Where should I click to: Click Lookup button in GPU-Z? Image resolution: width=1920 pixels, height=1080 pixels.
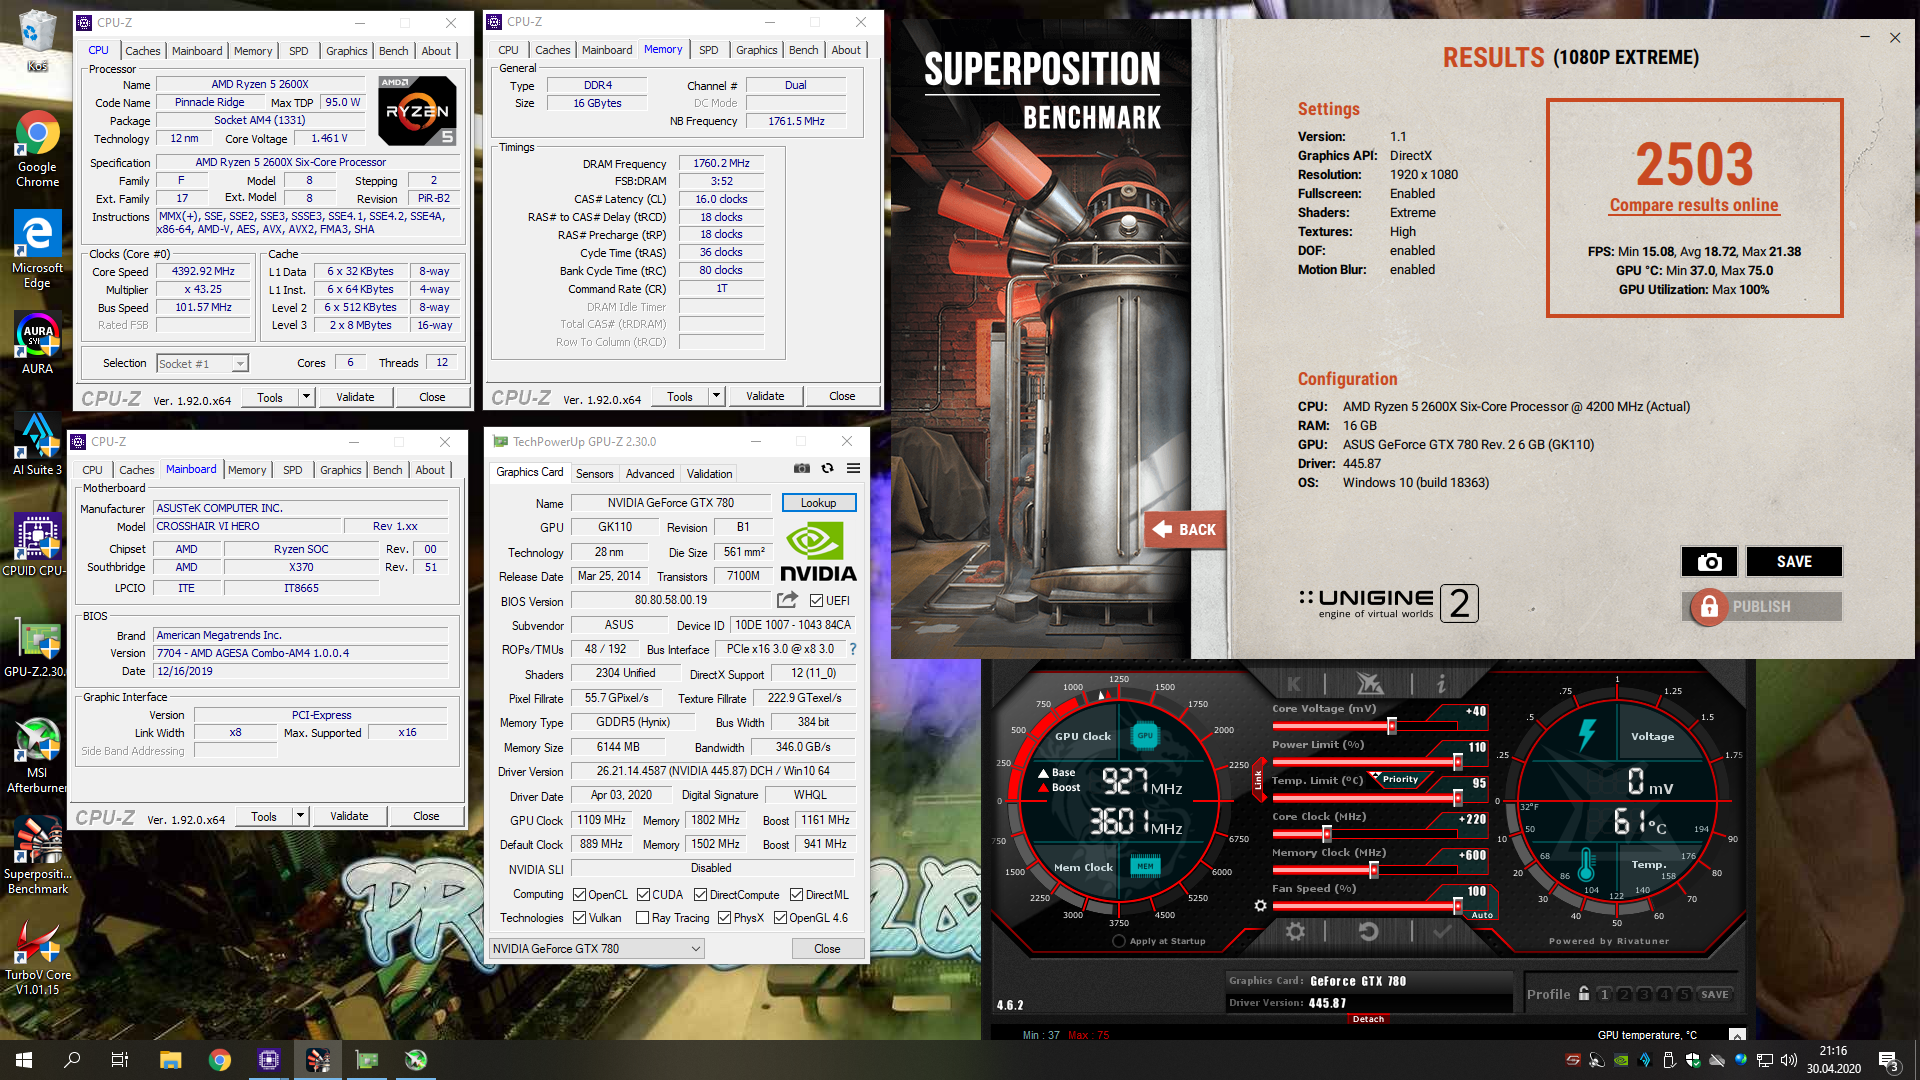pos(818,503)
